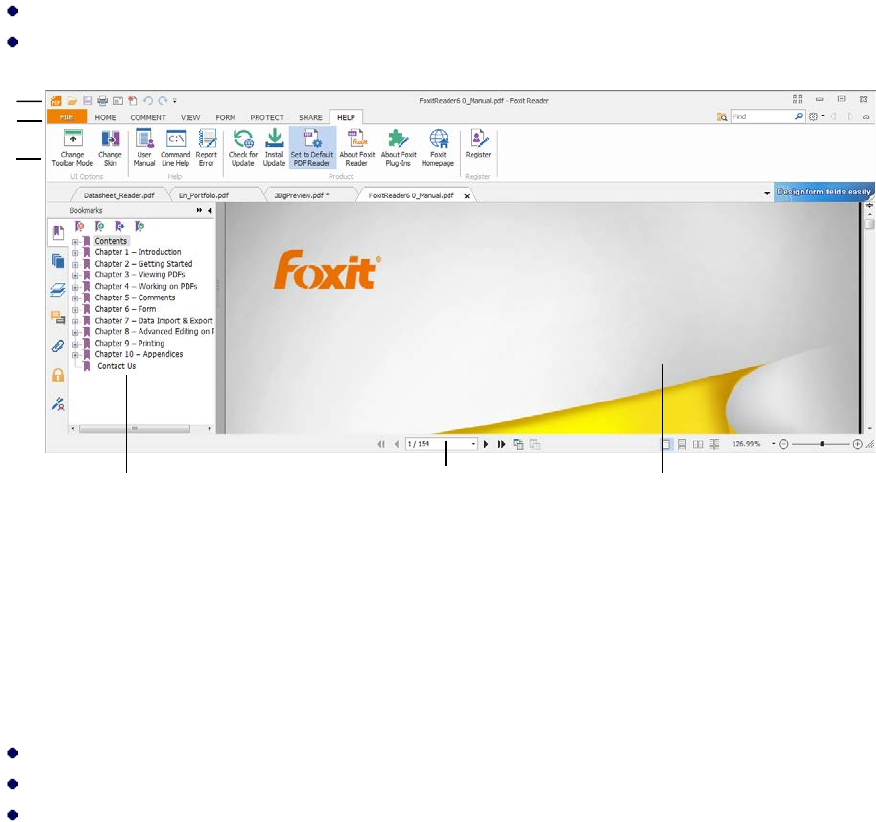Screen dimensions: 876x822
Task: Open the Security lock panel
Action: click(x=58, y=375)
